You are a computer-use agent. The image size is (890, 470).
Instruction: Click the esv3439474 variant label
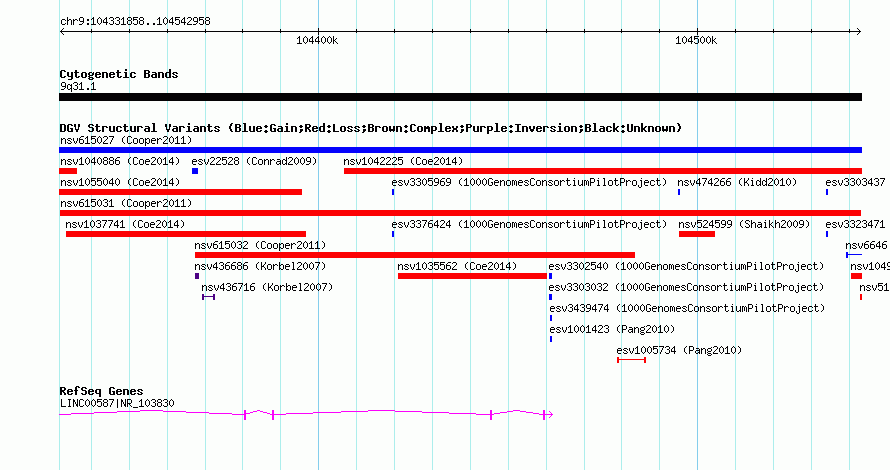point(687,308)
